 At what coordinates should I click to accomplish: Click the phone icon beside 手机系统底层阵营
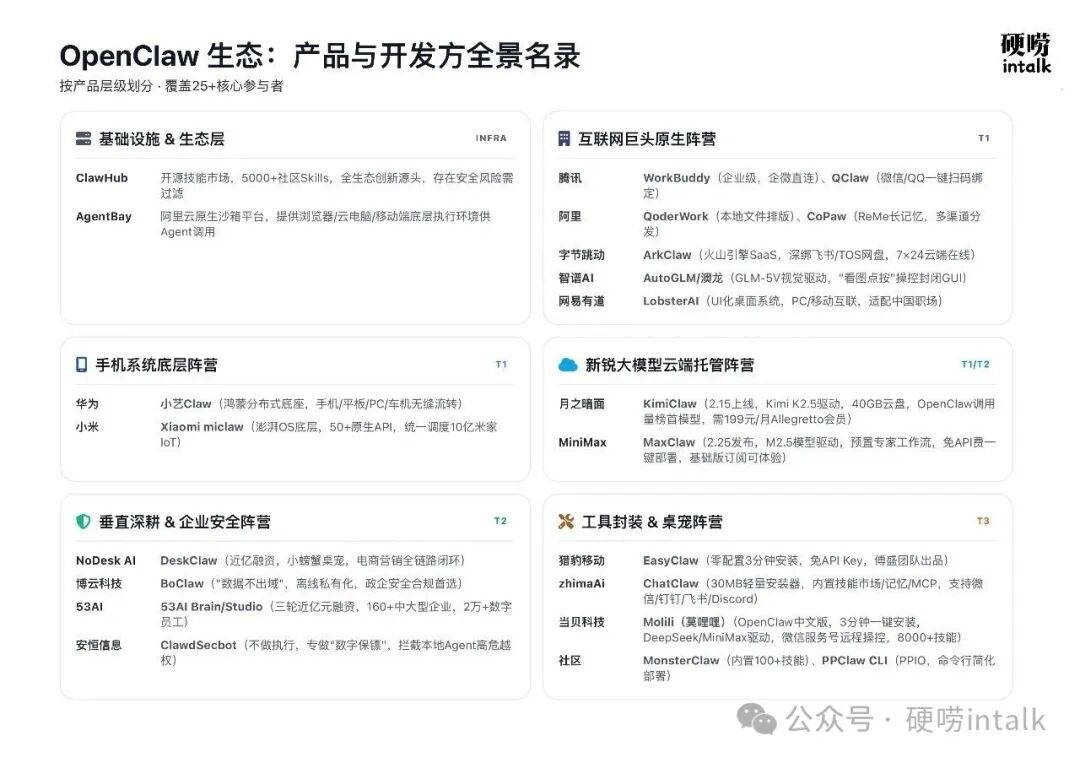pyautogui.click(x=81, y=364)
